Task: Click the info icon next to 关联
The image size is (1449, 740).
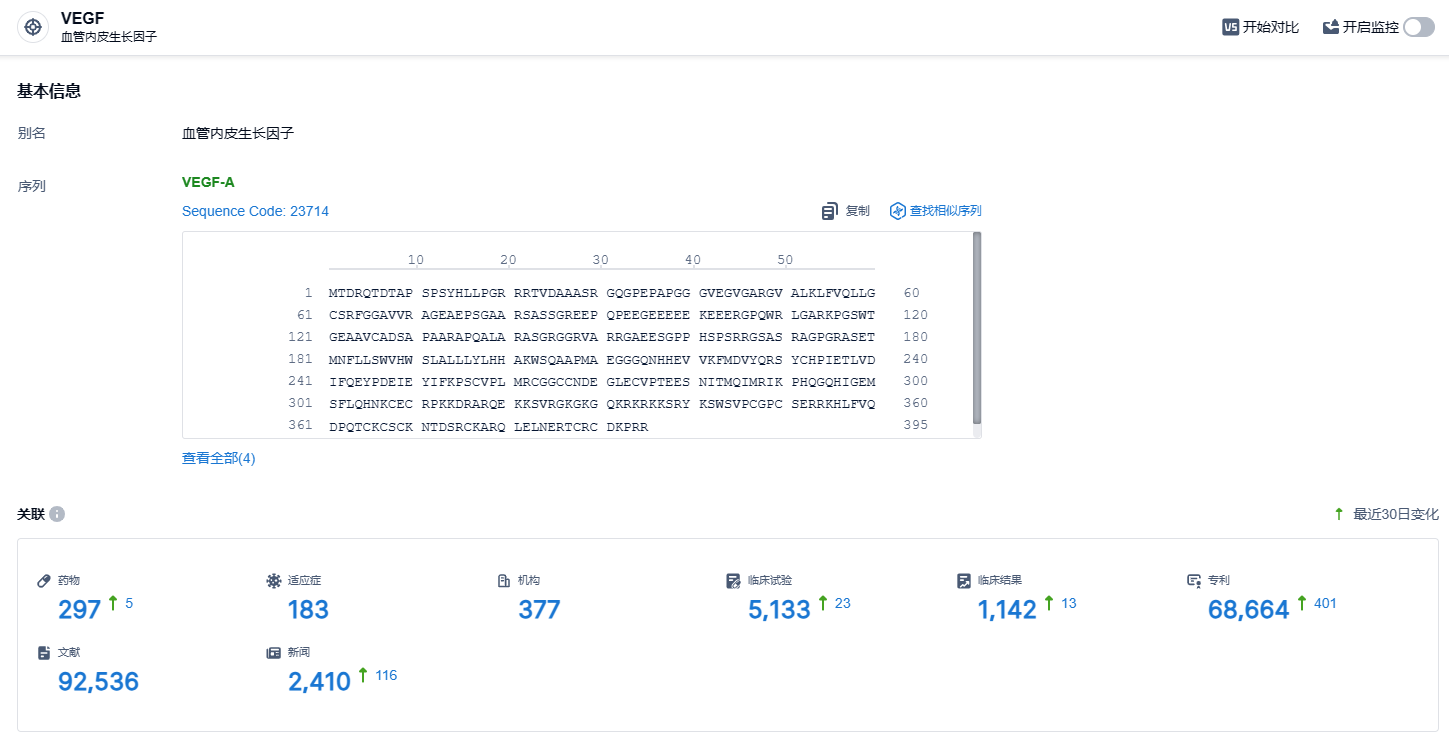Action: coord(57,514)
